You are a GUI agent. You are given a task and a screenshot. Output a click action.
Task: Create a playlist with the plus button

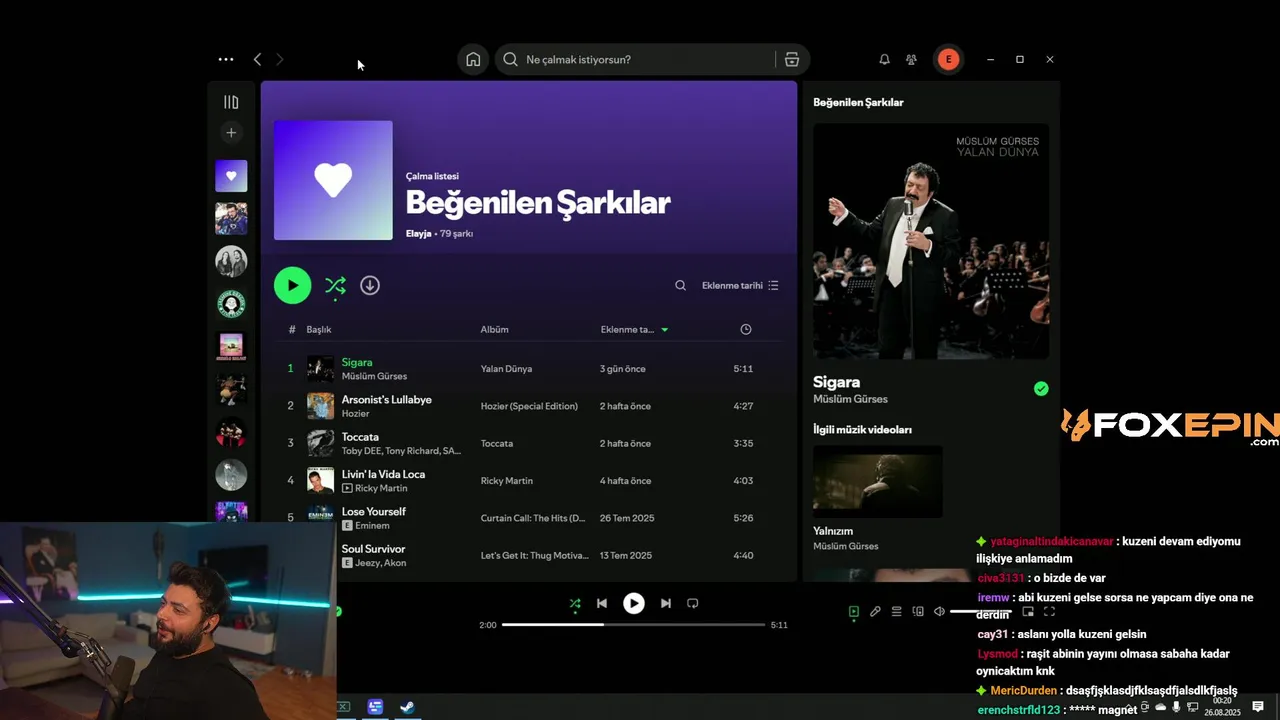point(231,132)
